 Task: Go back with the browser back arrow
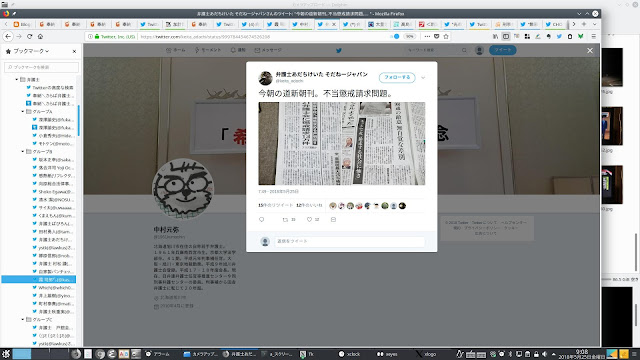click(x=8, y=36)
